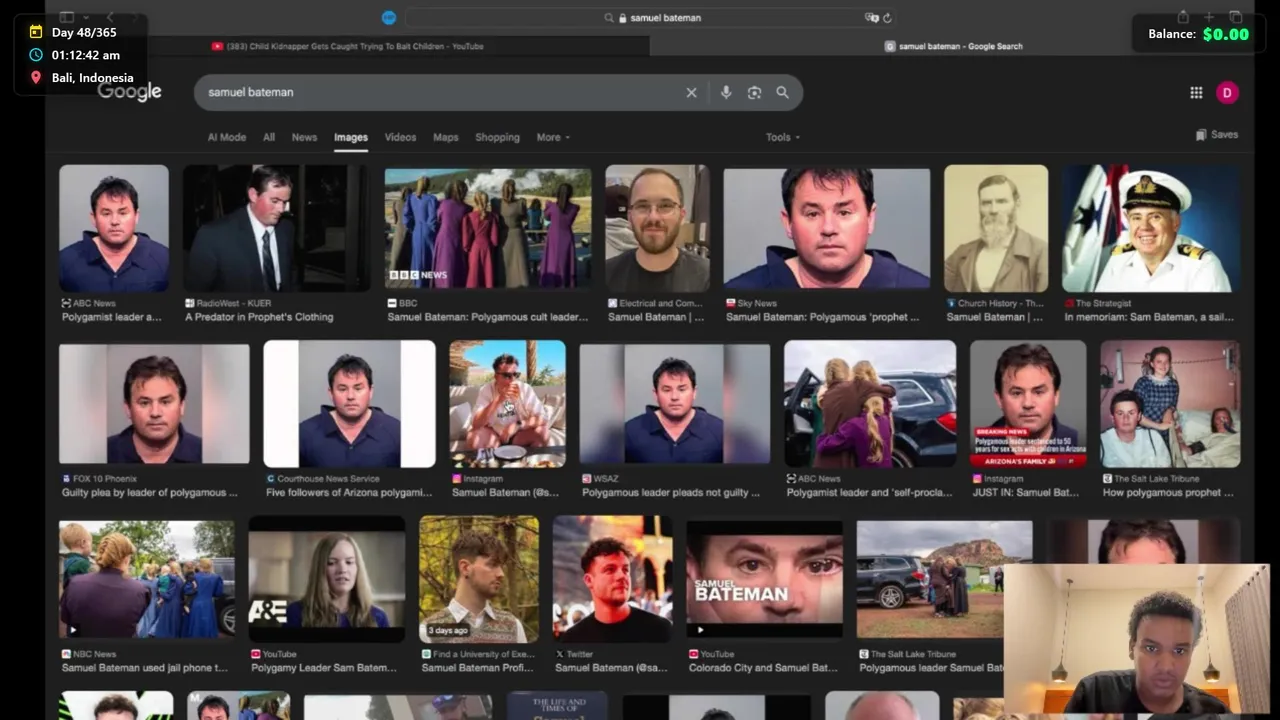Click into the Google search input field
Screen dimensions: 1280x720
click(x=440, y=92)
